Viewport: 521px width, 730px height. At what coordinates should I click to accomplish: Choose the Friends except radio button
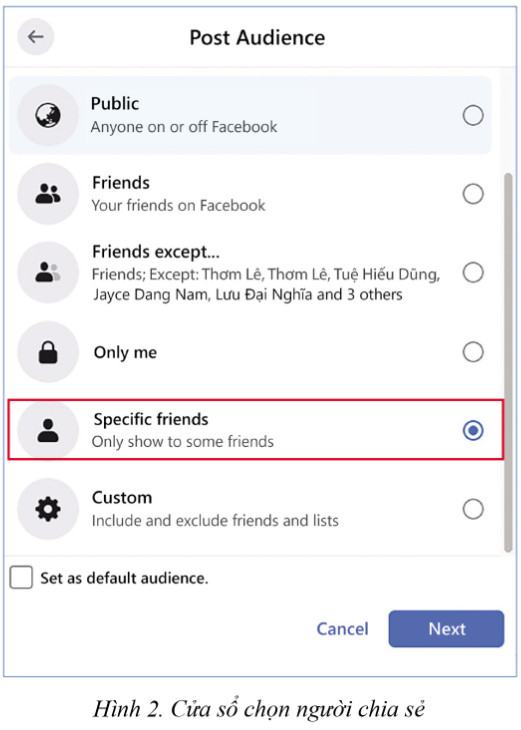coord(473,272)
